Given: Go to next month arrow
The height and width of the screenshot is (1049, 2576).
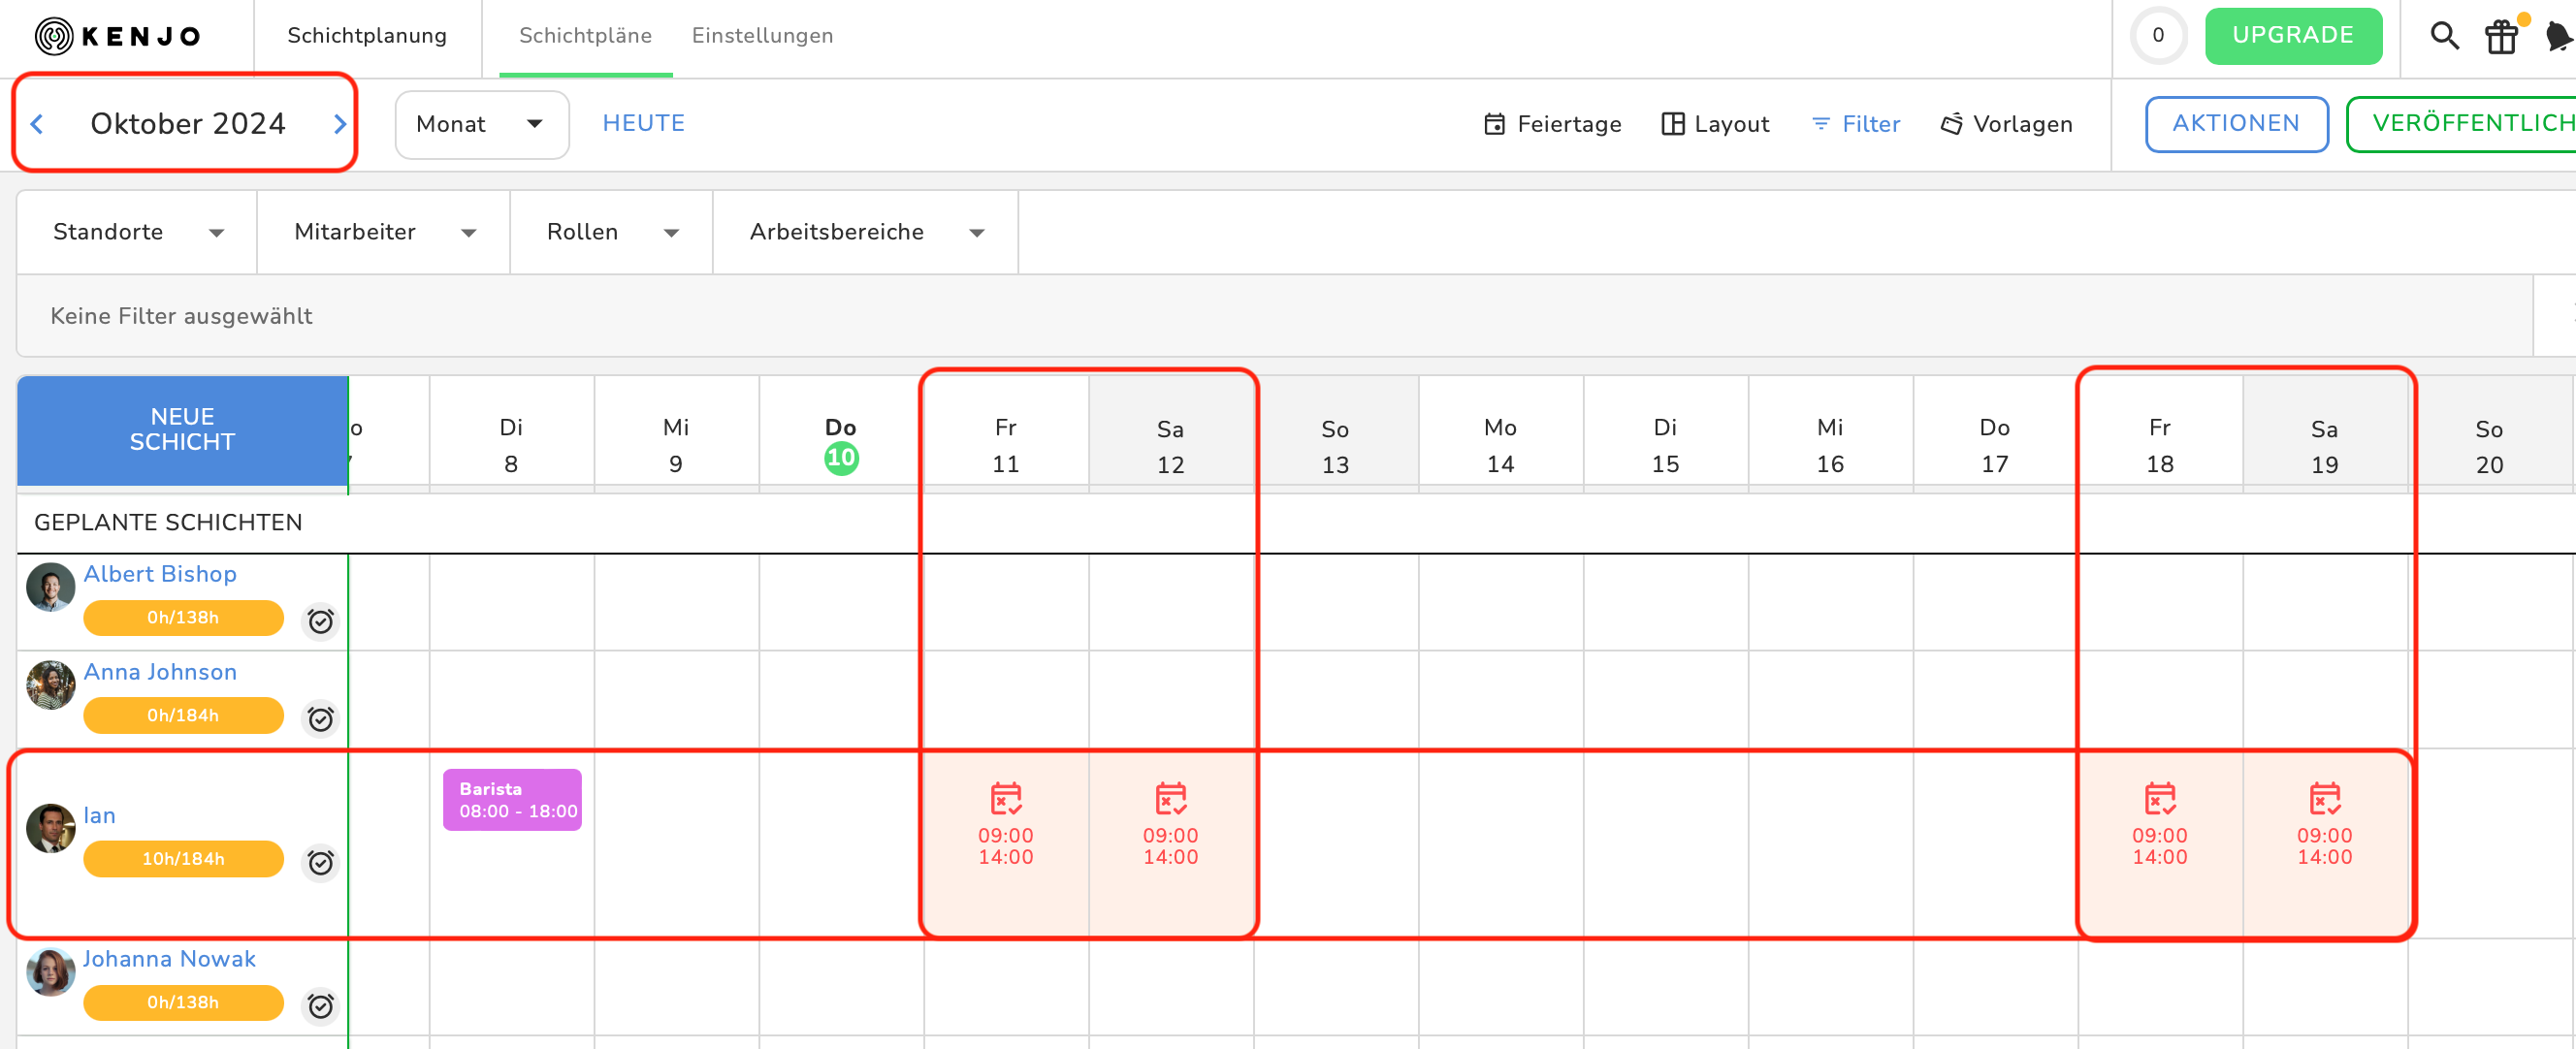Looking at the screenshot, I should tap(339, 124).
